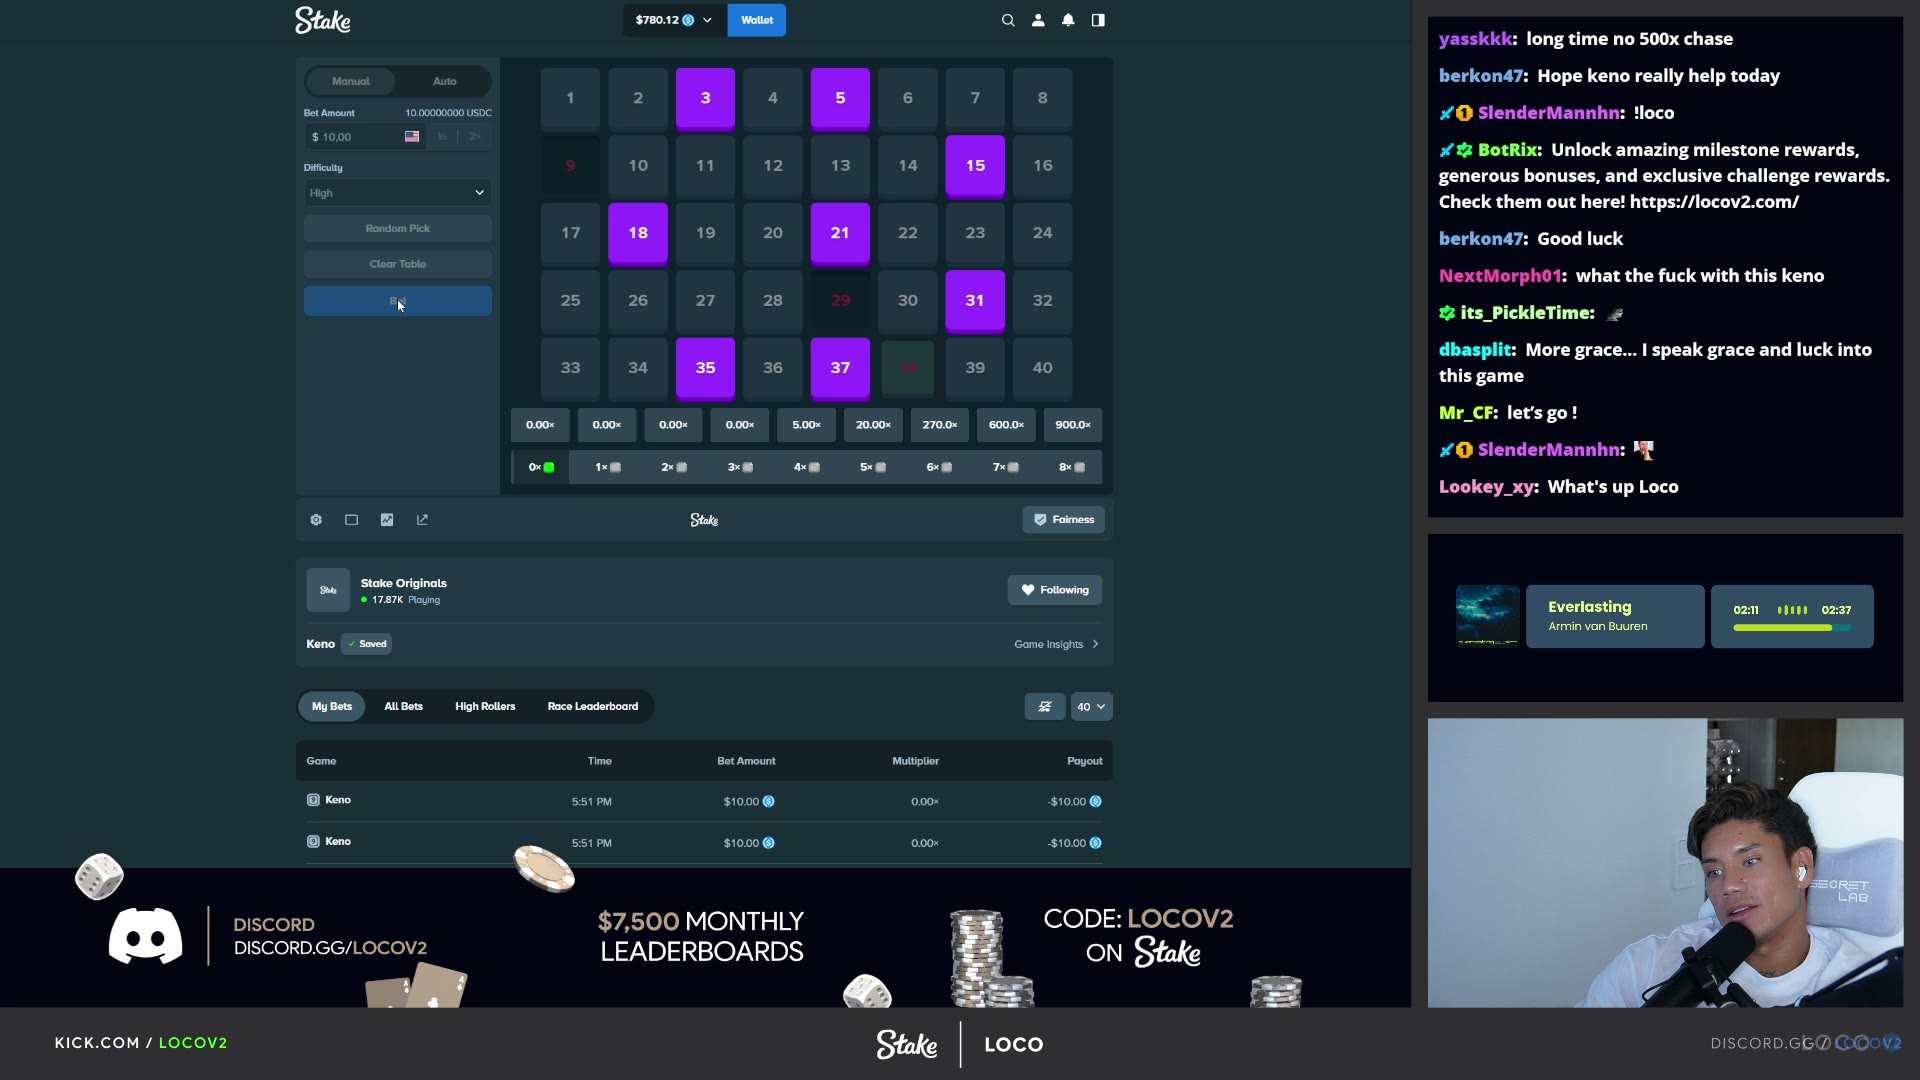Open game settings gear icon
Screen dimensions: 1920x1080
316,520
